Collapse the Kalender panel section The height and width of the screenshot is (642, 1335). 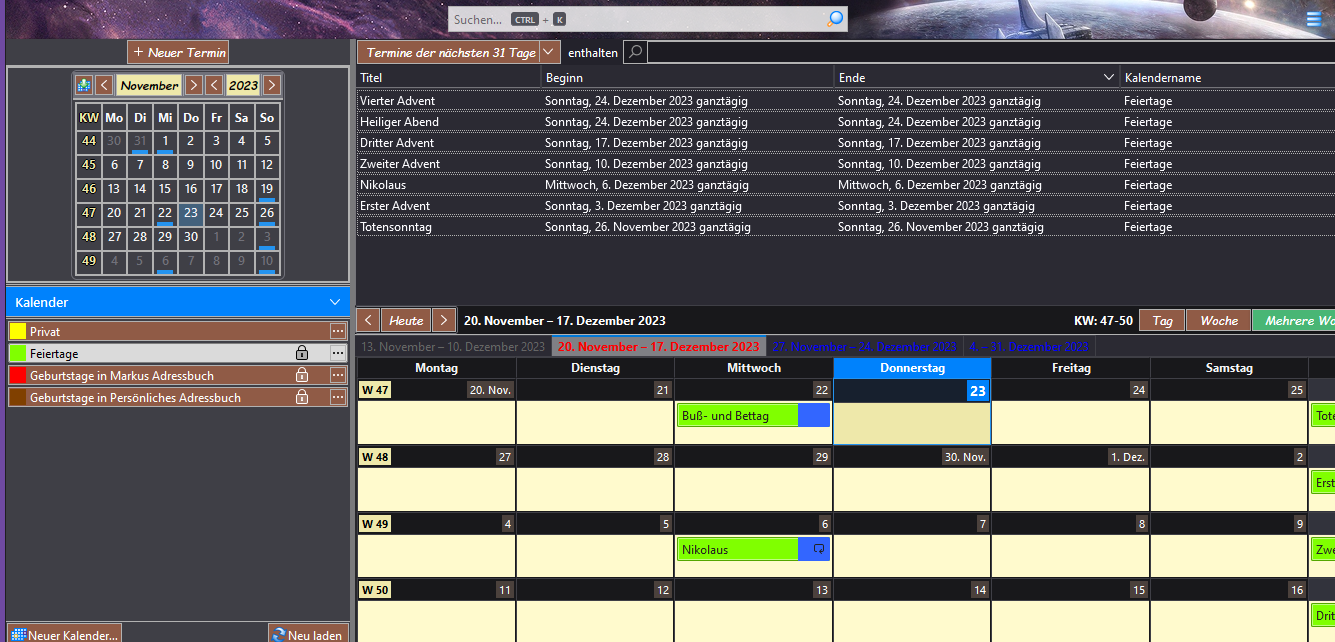[x=335, y=302]
